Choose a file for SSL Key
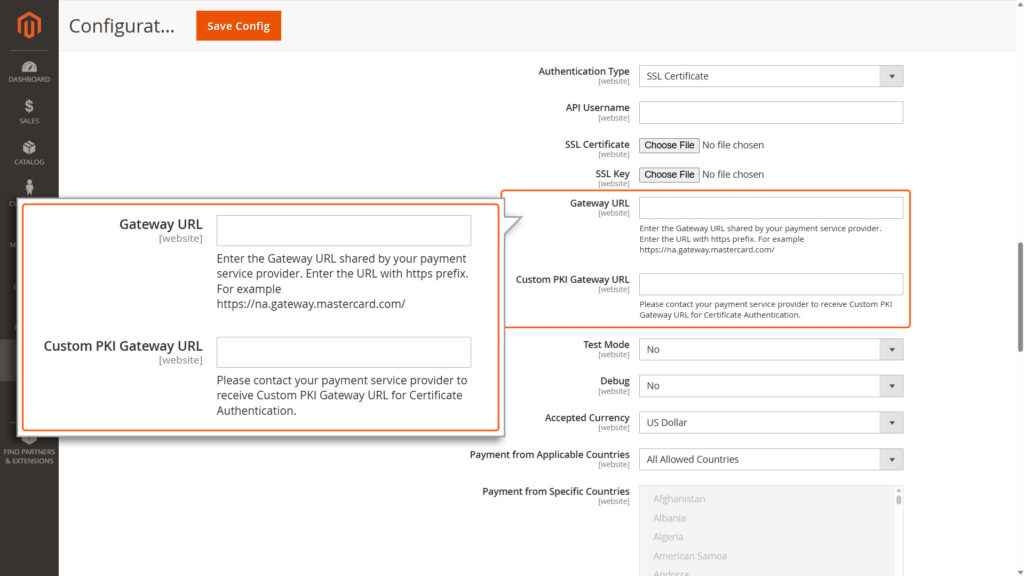Viewport: 1024px width, 576px height. [x=668, y=174]
